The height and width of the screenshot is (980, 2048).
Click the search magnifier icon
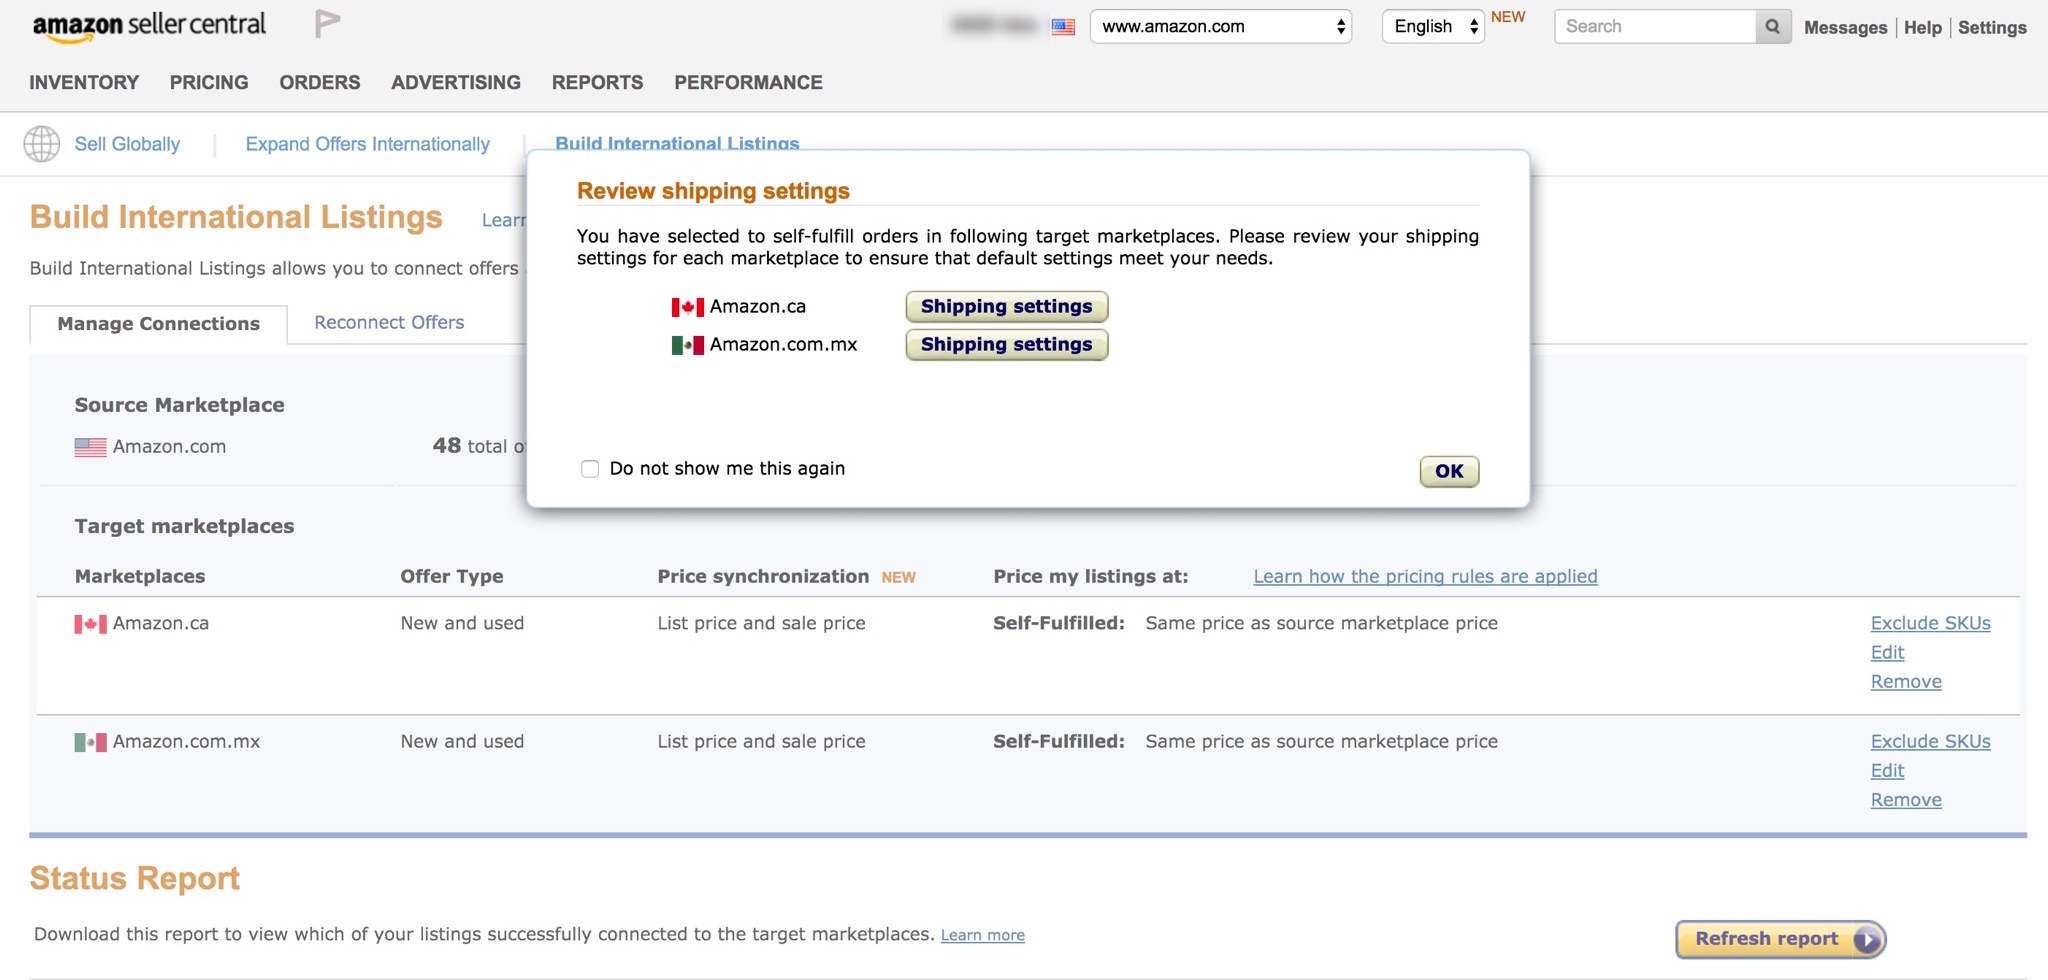click(x=1772, y=27)
